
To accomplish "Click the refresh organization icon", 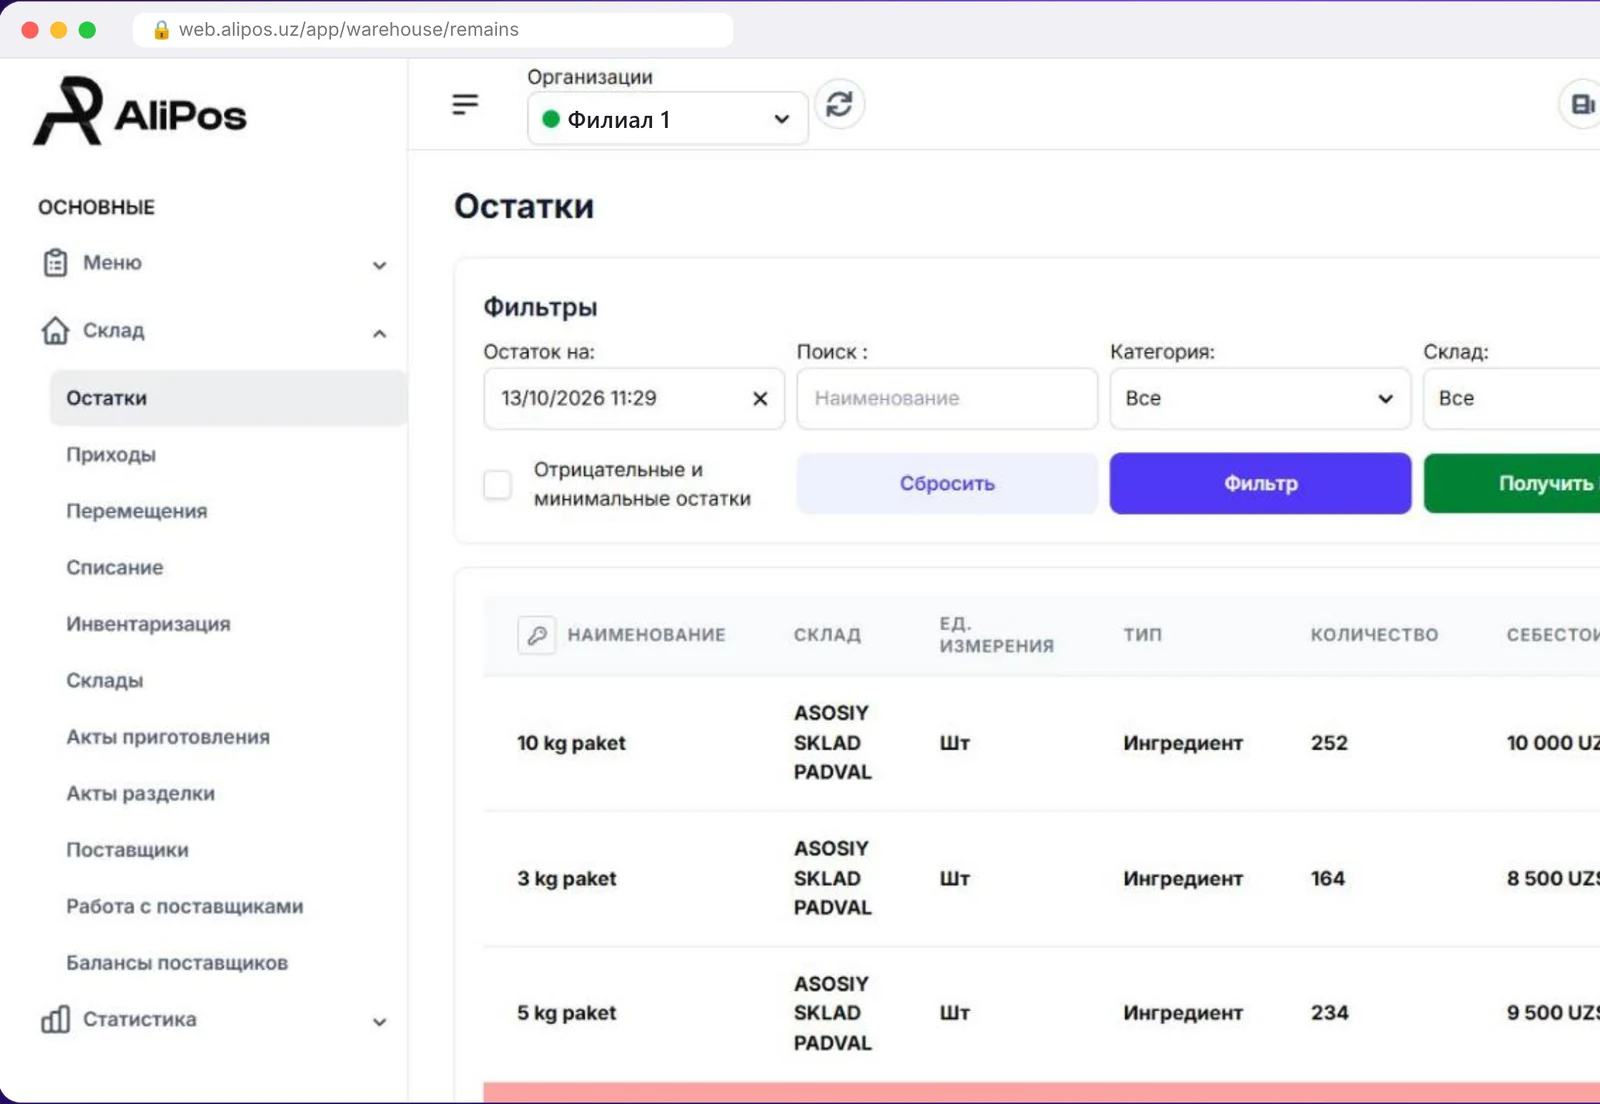I will tap(839, 104).
